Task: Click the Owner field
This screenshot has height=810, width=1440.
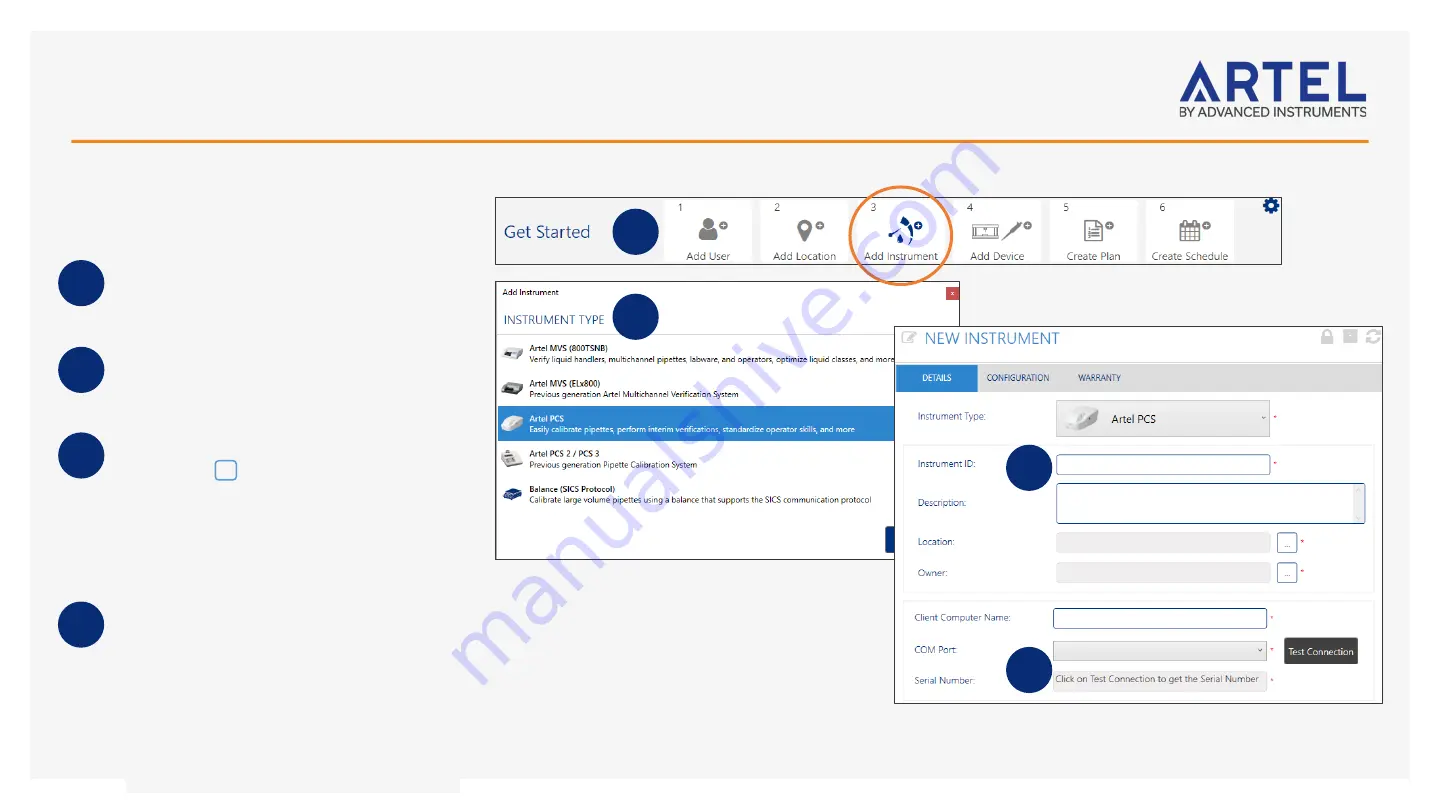Action: (1163, 573)
